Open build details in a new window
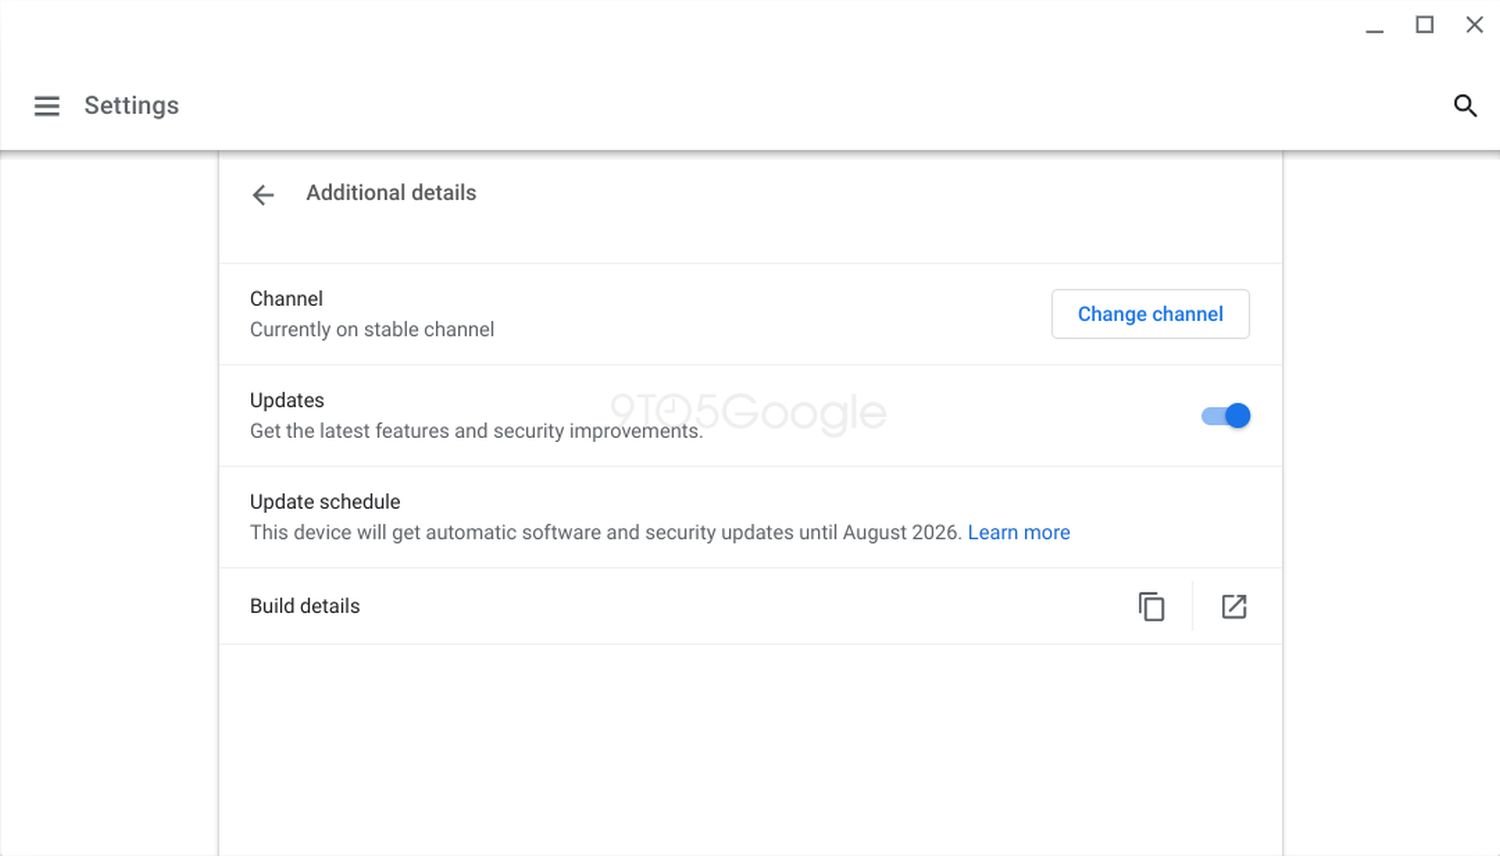The image size is (1500, 856). (x=1234, y=607)
